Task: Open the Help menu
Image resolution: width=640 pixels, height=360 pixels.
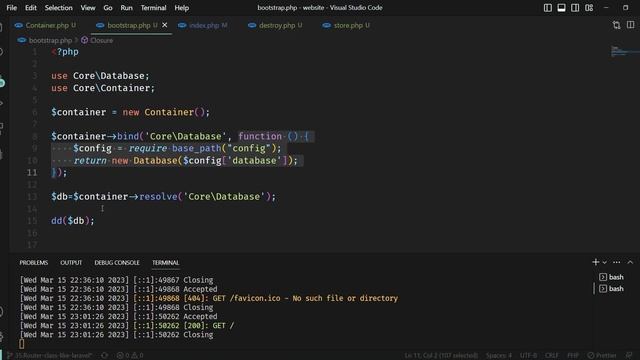Action: tap(182, 8)
